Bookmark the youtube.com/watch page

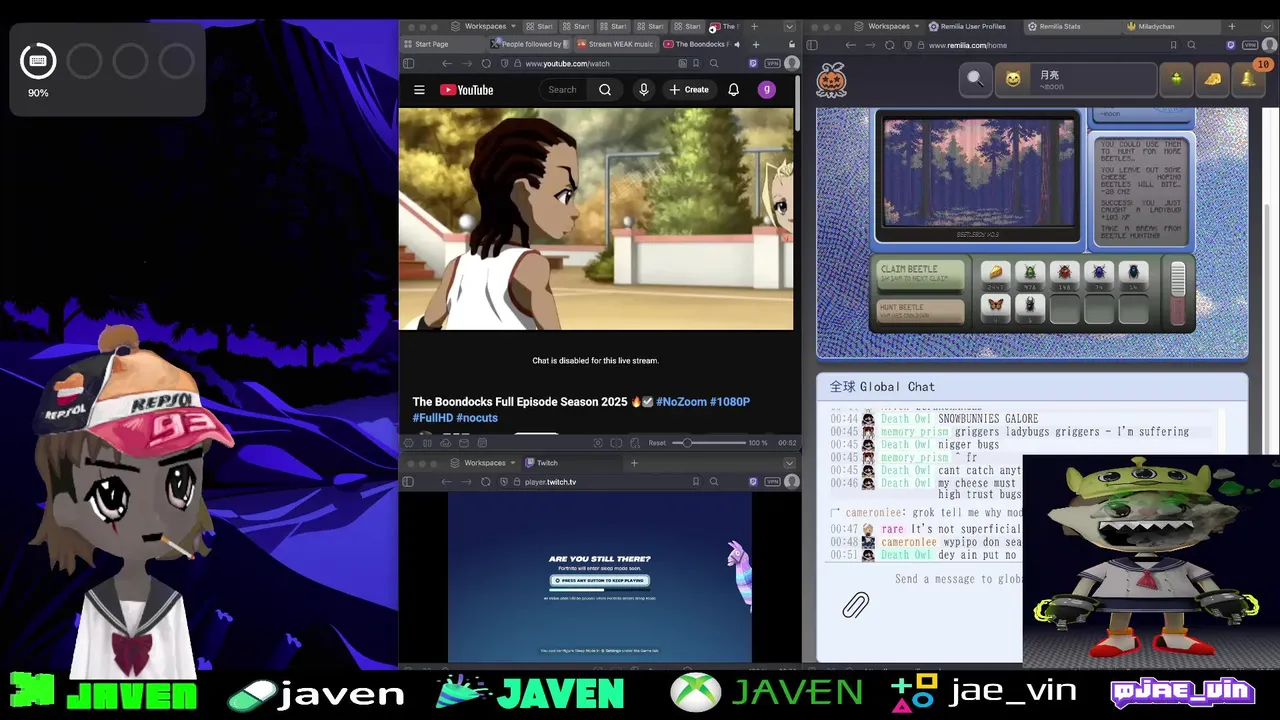(696, 63)
